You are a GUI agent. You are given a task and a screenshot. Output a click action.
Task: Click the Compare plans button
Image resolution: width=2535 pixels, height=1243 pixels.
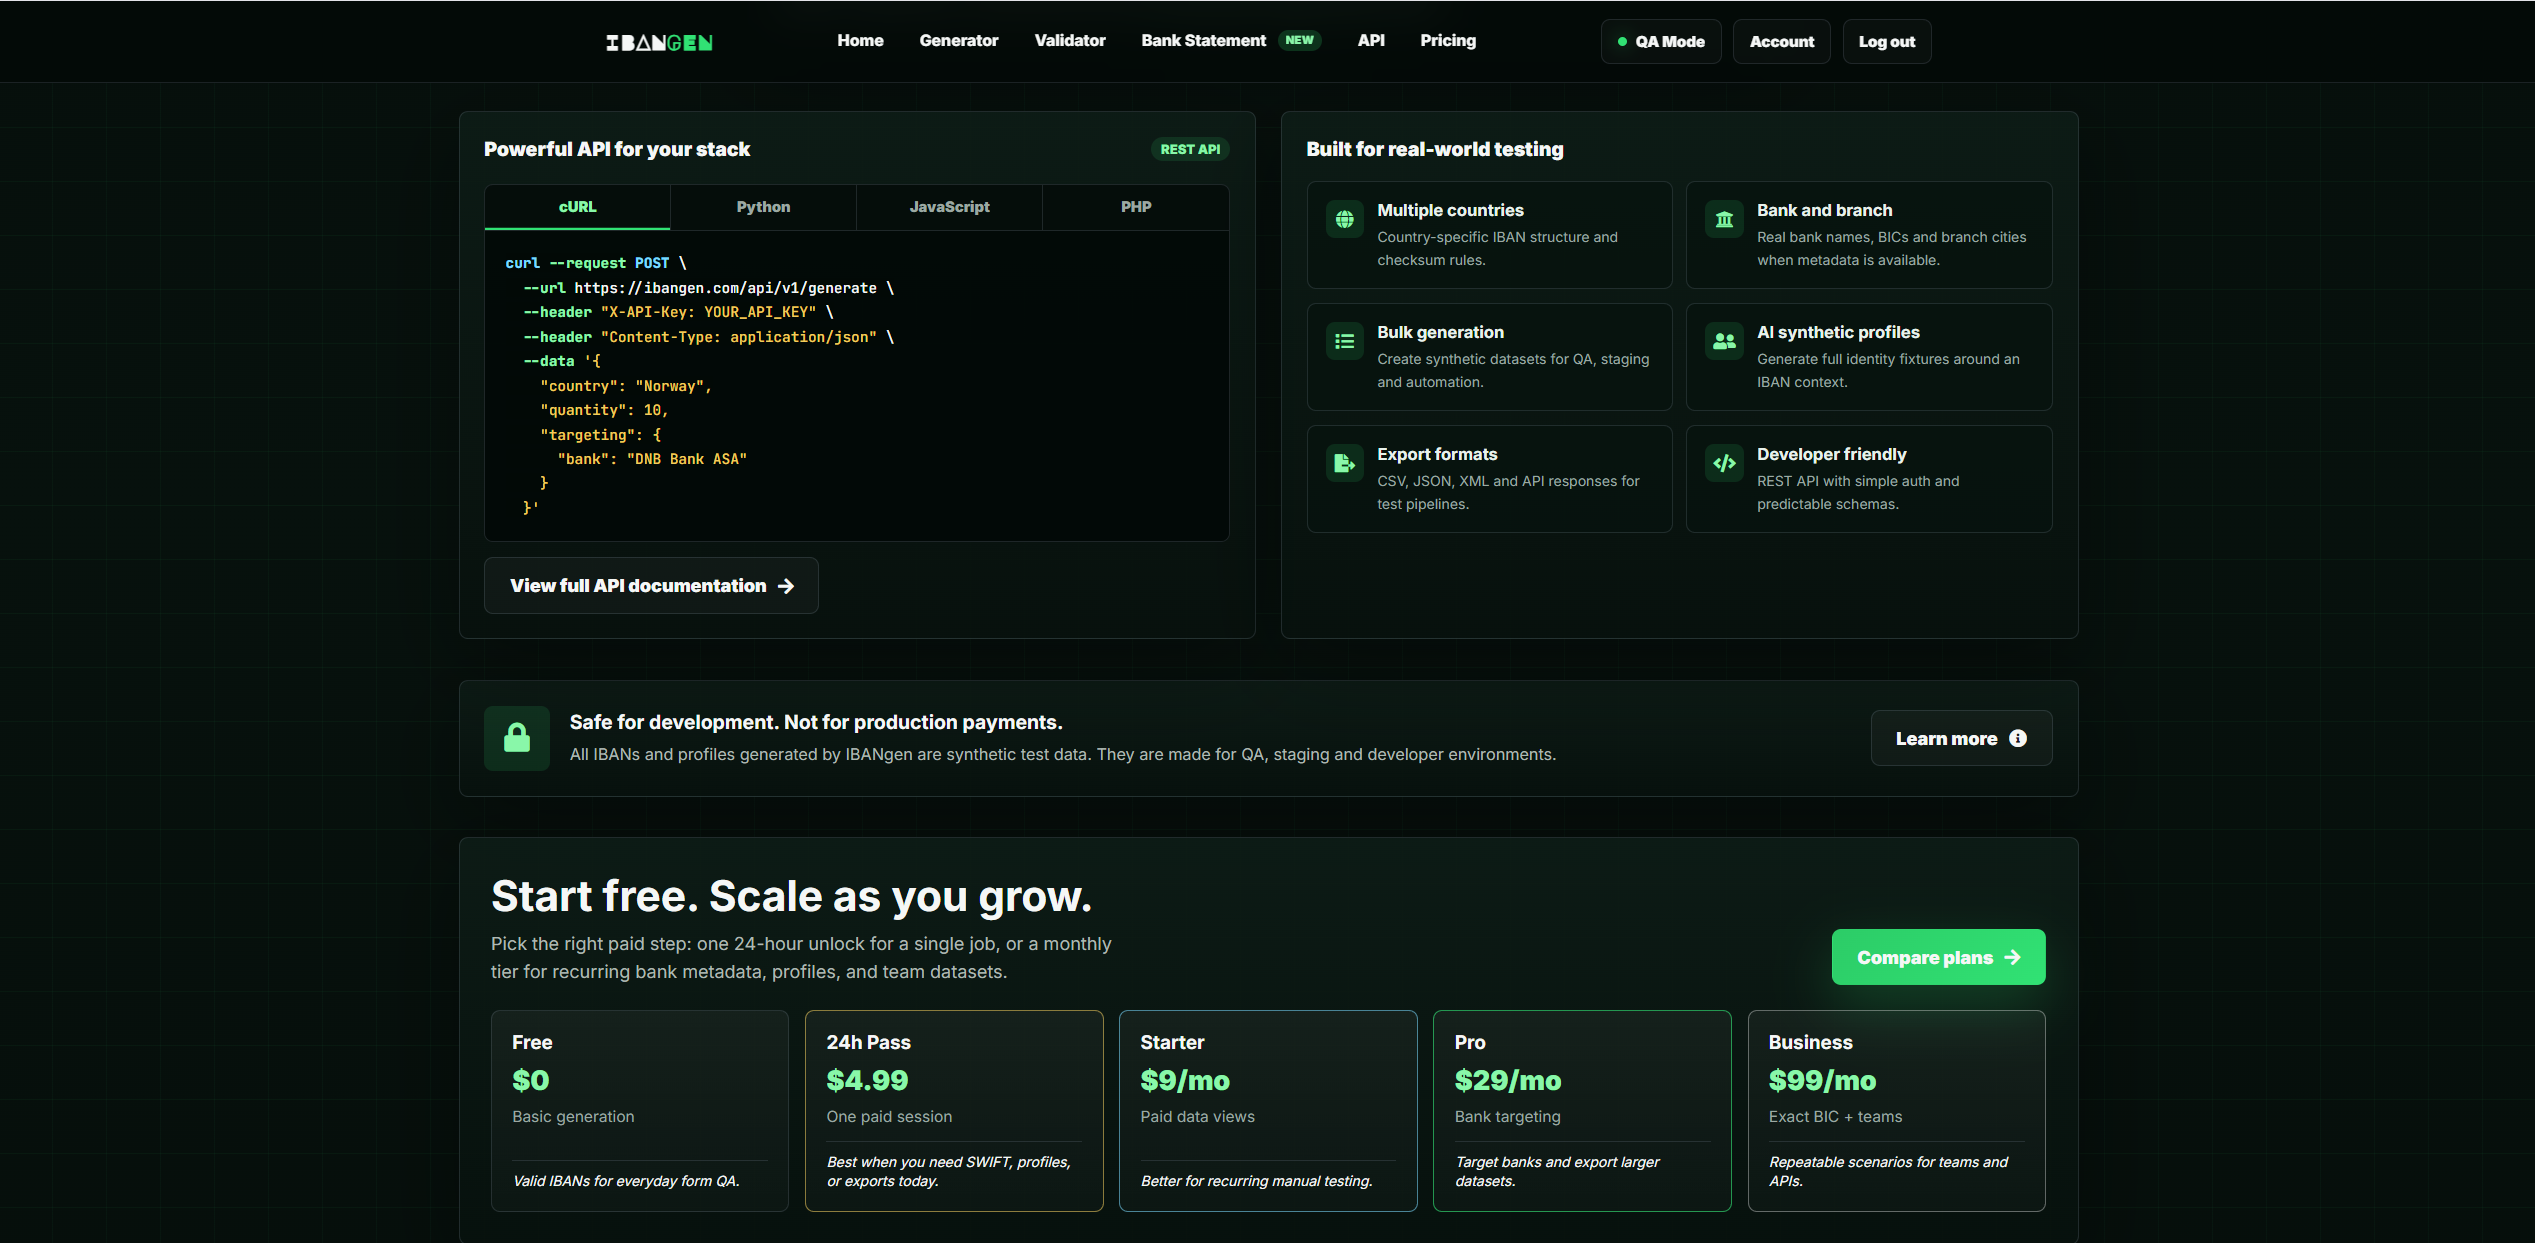click(1938, 957)
